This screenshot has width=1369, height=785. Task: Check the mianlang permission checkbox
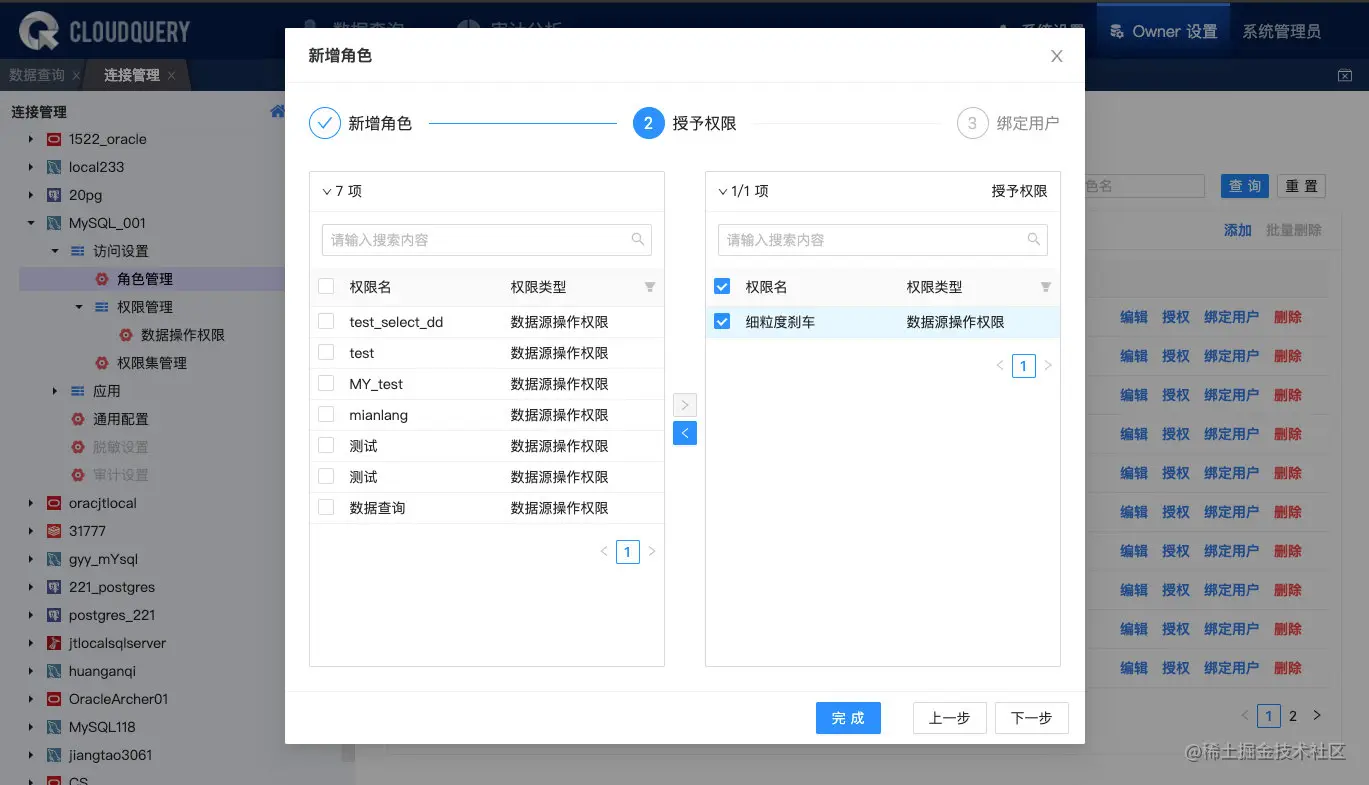(326, 415)
